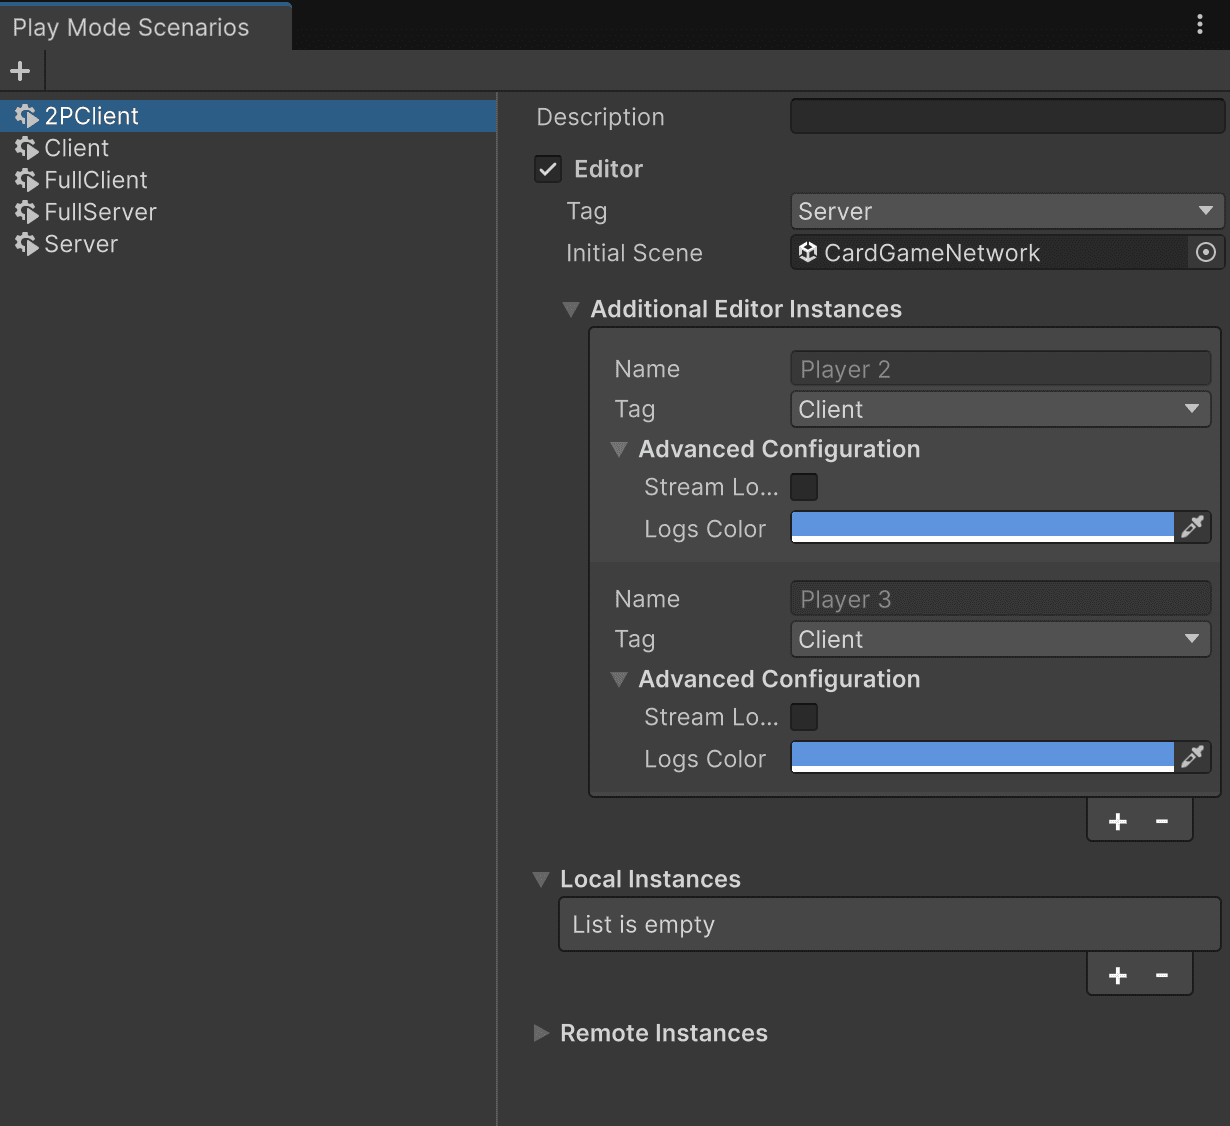The image size is (1230, 1126).
Task: Click the plus icon to add scenario
Action: point(20,71)
